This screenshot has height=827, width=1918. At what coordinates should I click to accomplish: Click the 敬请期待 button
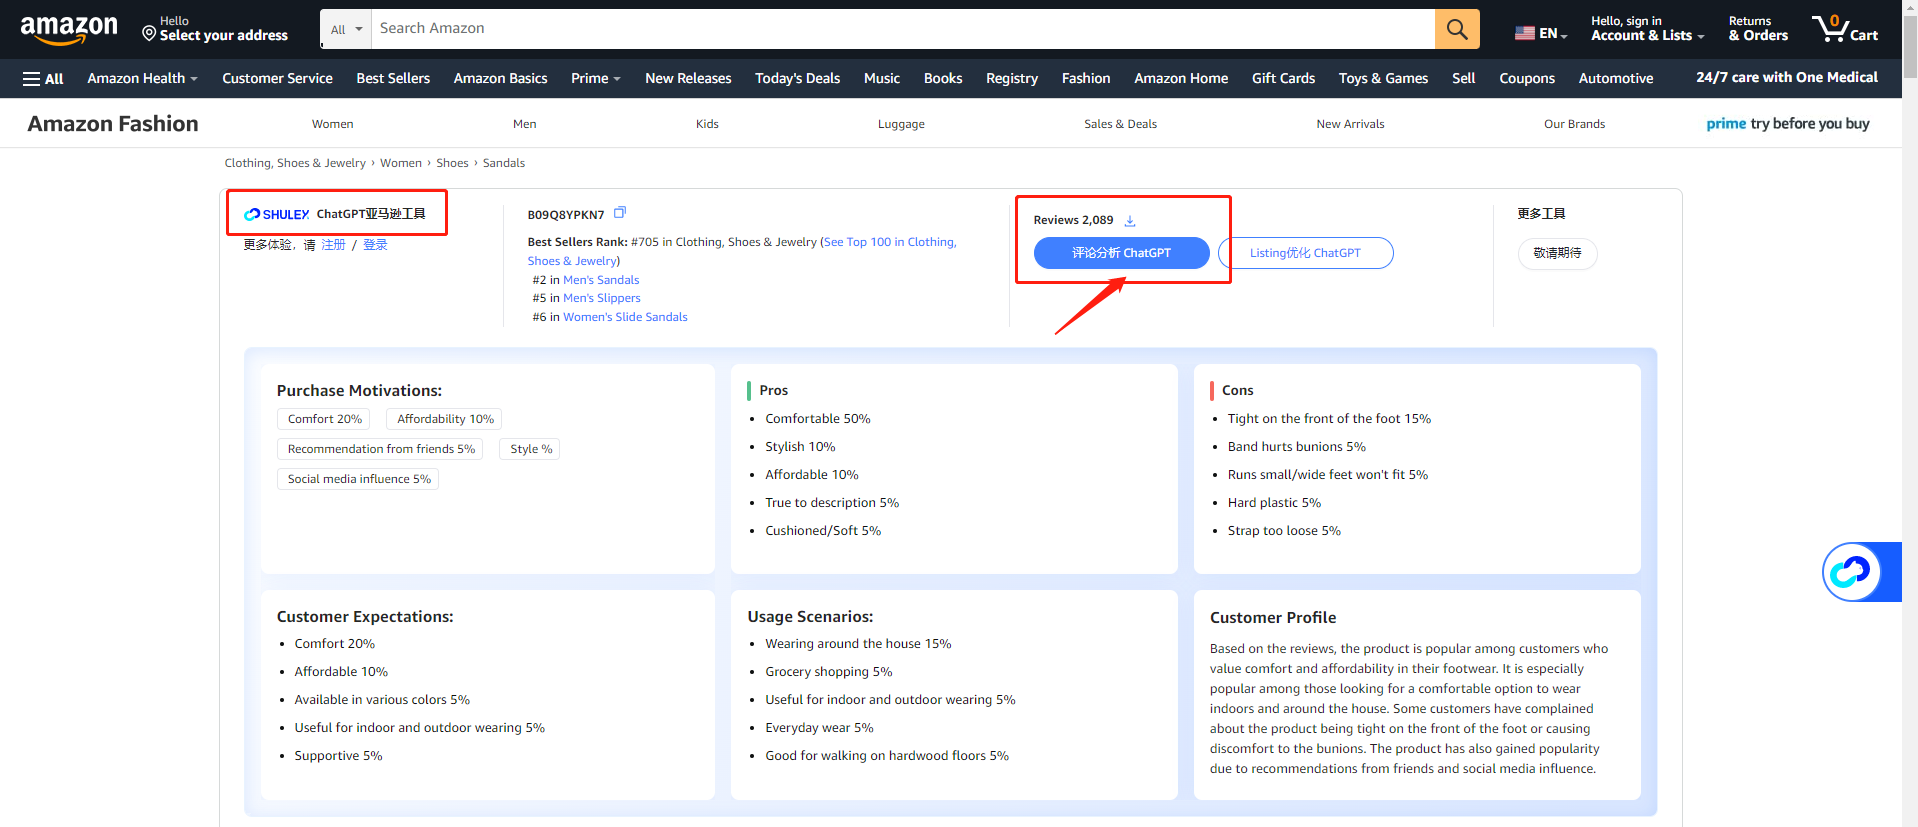(1557, 253)
